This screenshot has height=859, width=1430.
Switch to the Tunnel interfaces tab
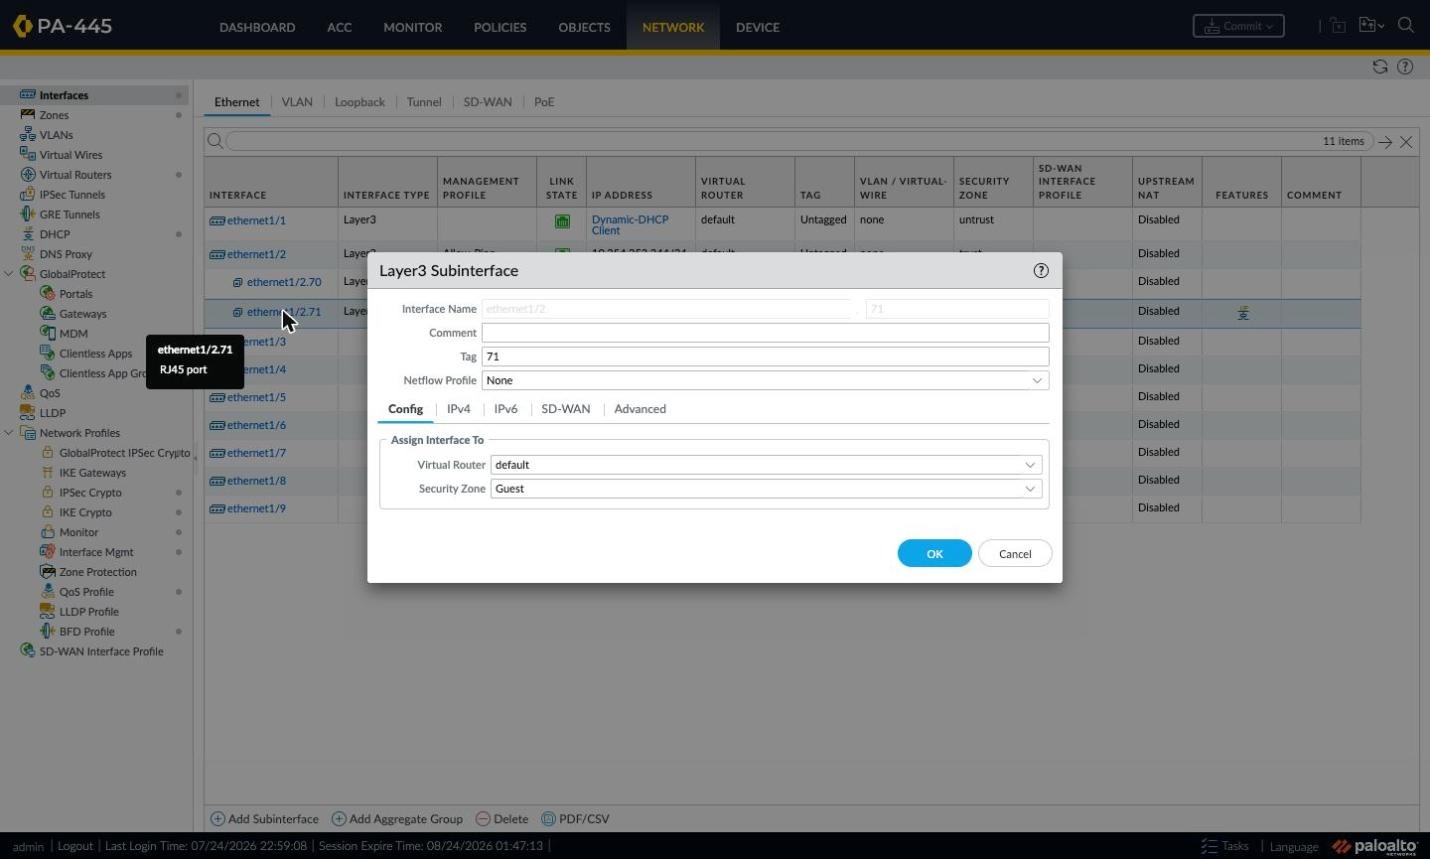424,102
